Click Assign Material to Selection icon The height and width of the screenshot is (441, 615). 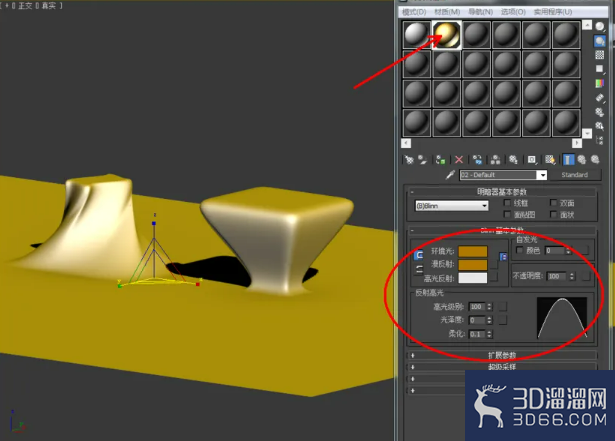440,160
